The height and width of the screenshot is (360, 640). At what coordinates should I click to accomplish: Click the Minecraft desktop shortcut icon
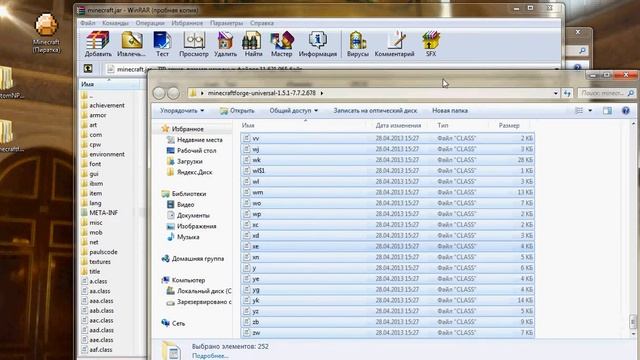(x=47, y=33)
